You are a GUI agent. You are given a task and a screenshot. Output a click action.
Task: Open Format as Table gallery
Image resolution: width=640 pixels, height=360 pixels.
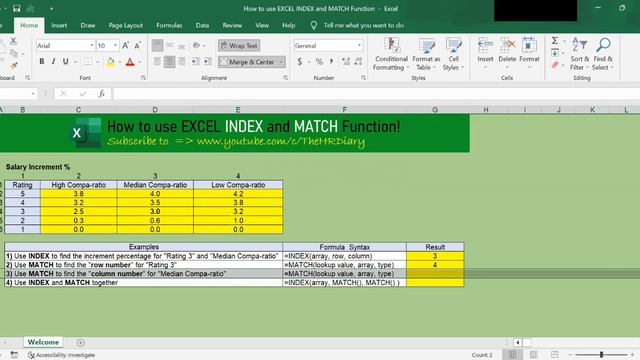[x=426, y=54]
